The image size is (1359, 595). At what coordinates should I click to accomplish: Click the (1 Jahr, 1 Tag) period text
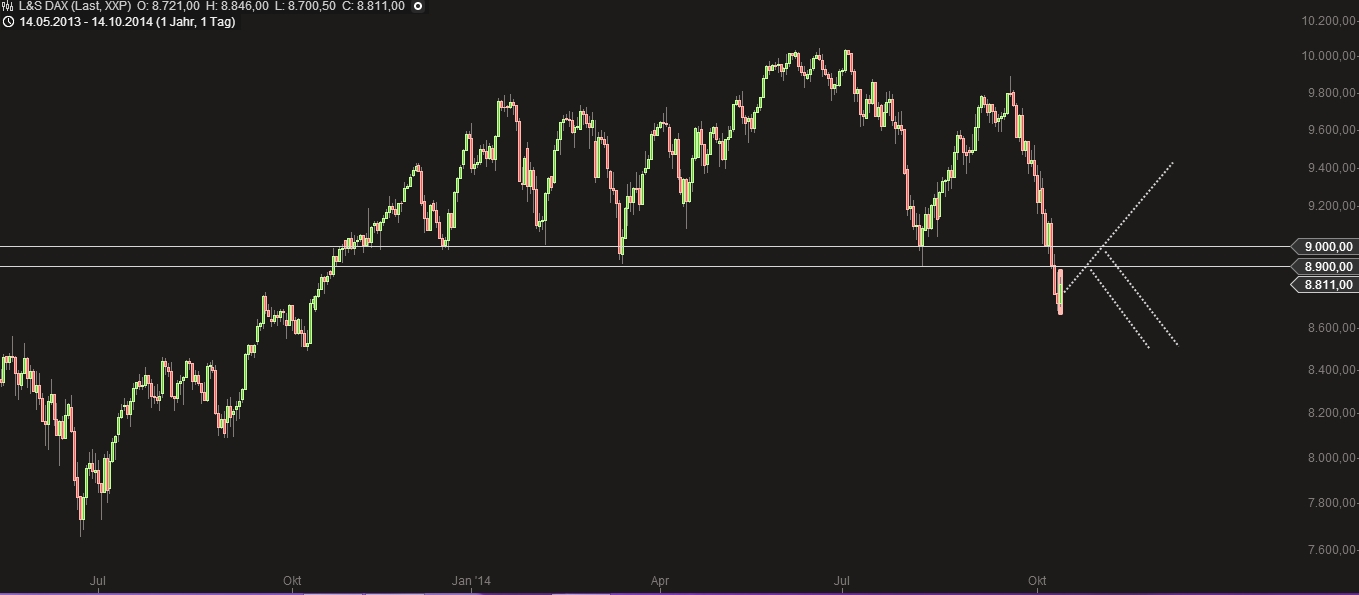196,21
